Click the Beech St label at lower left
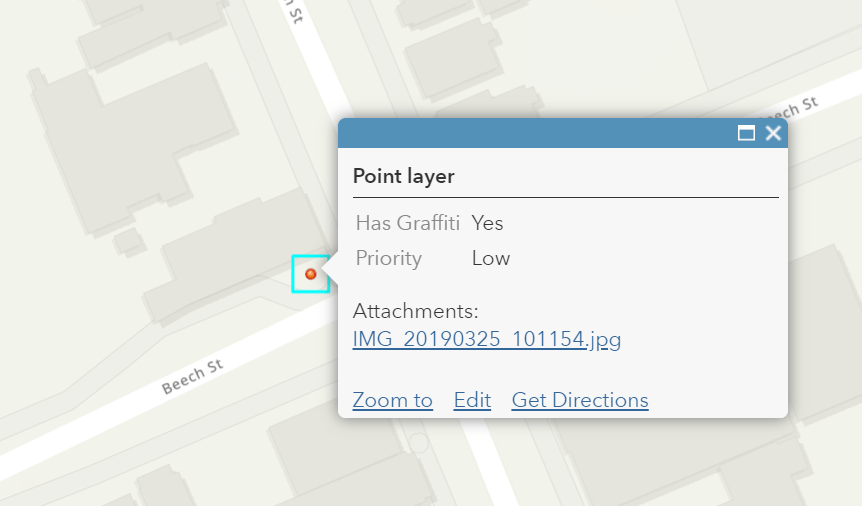Viewport: 862px width, 506px height. (x=192, y=378)
